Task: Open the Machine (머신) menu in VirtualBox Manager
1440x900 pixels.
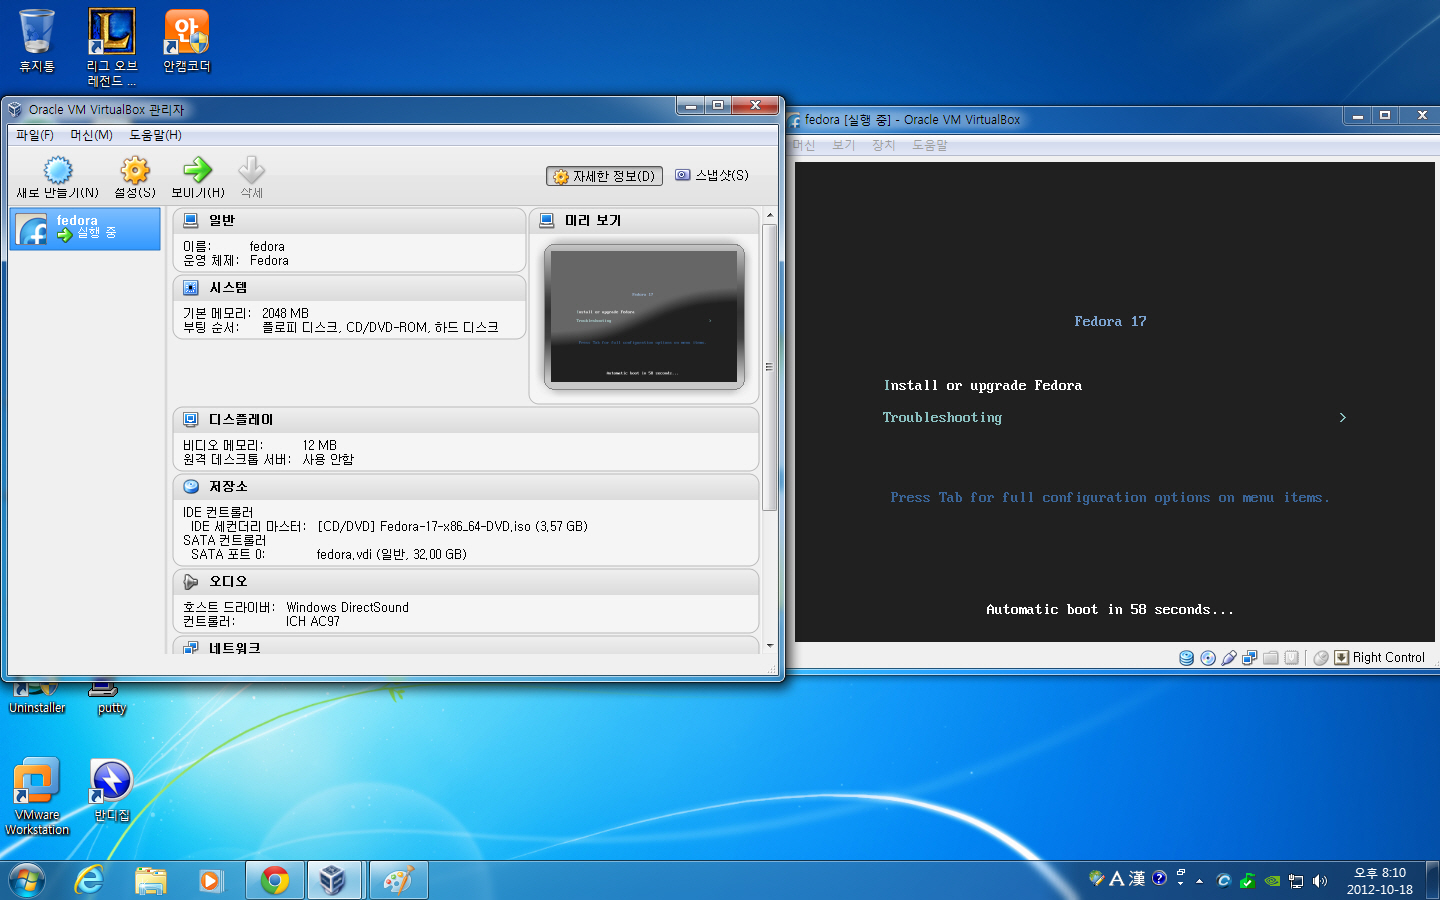Action: [x=91, y=135]
